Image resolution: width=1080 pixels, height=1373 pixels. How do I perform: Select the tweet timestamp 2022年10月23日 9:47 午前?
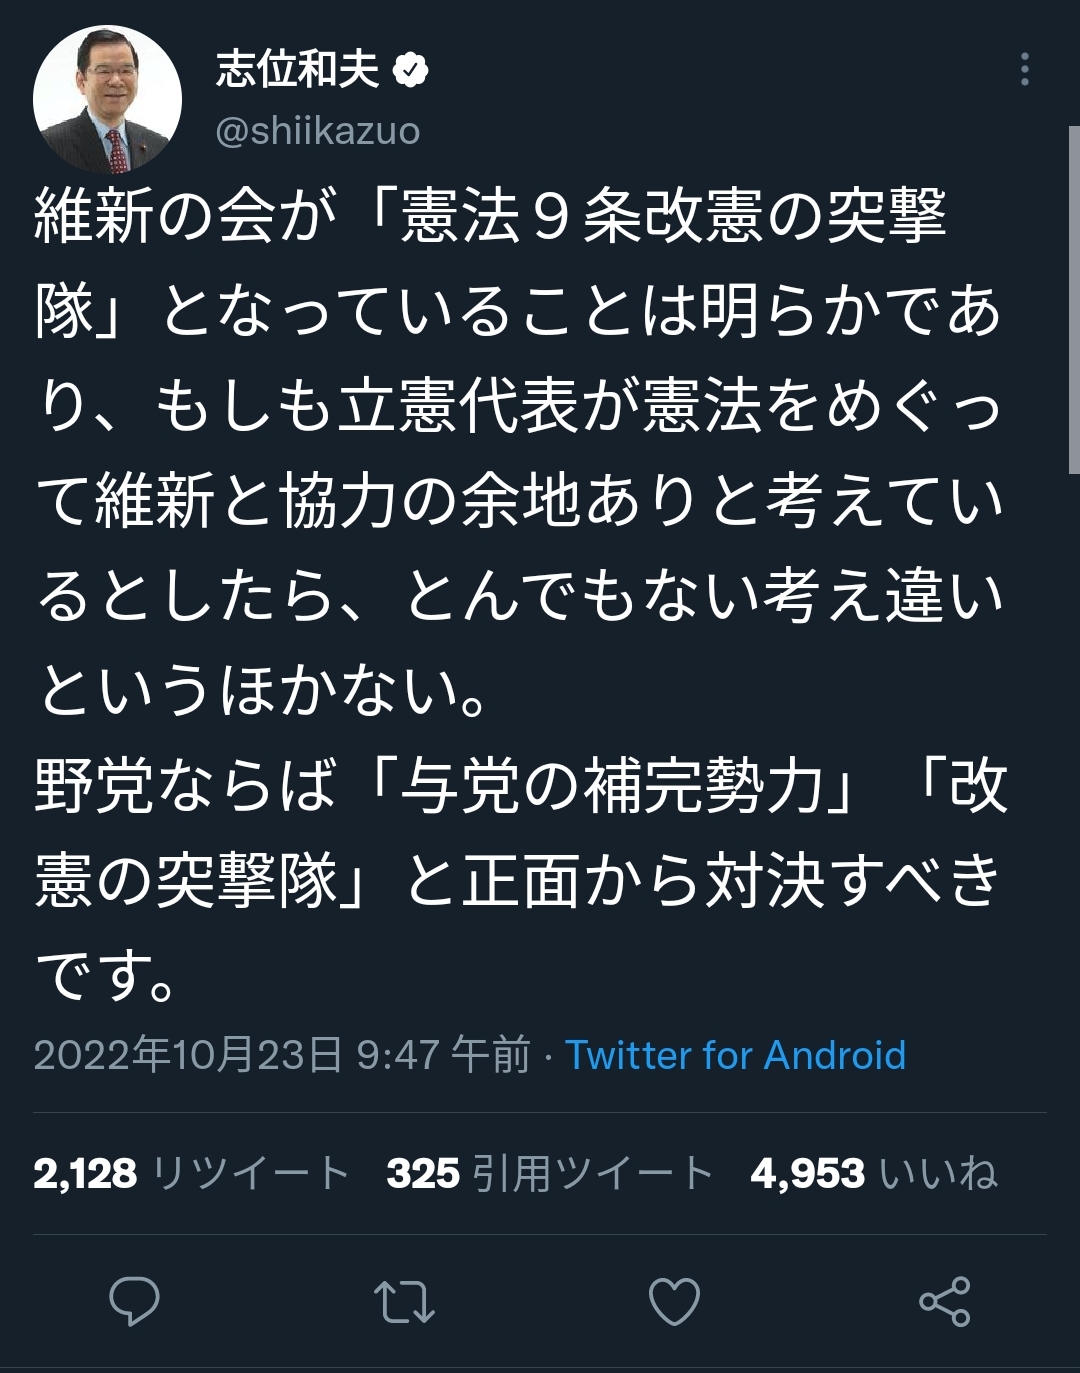pyautogui.click(x=282, y=1055)
